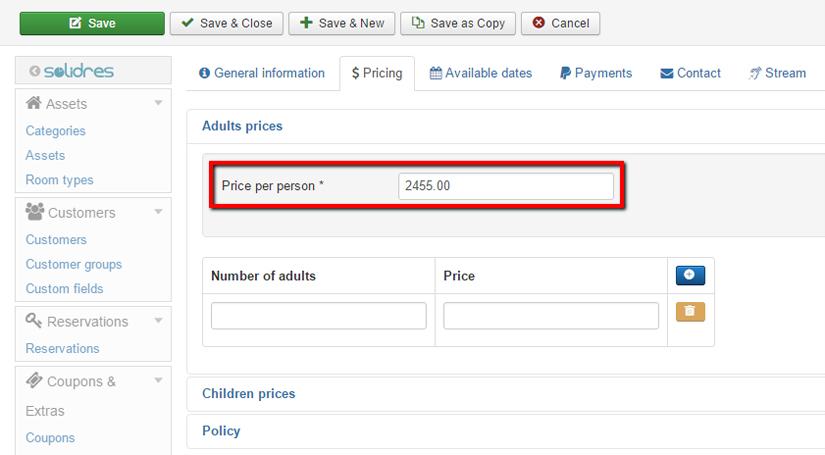This screenshot has height=455, width=825.
Task: Open the Categories link in sidebar
Action: [x=55, y=130]
